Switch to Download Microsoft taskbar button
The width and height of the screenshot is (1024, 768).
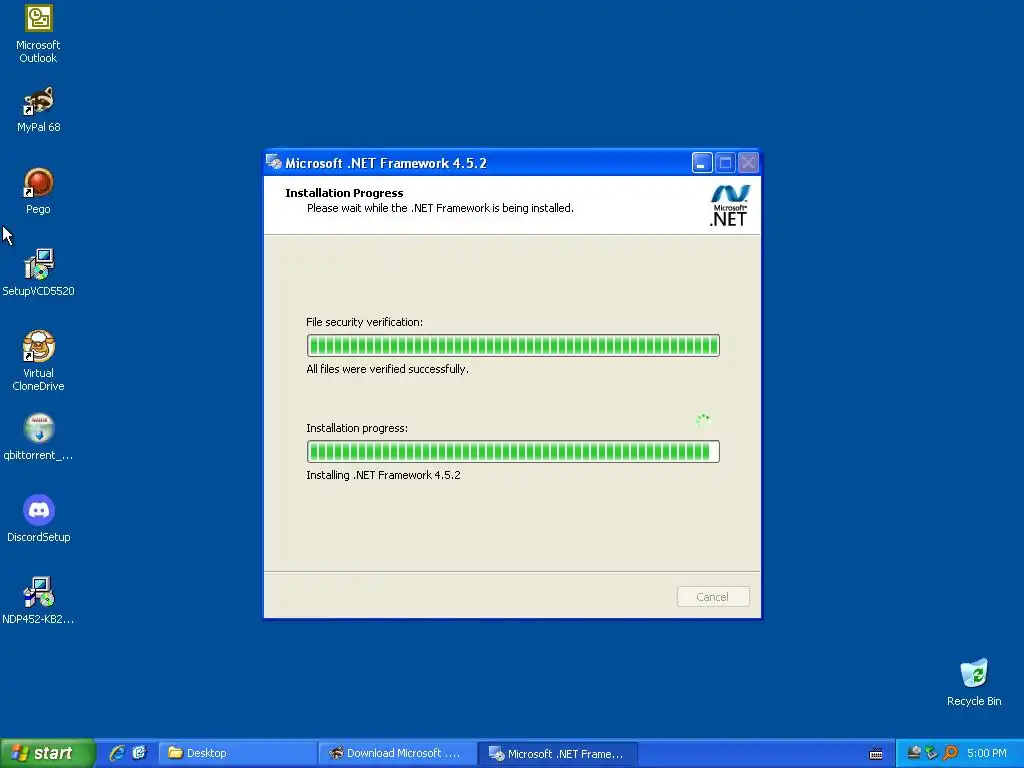[x=398, y=753]
